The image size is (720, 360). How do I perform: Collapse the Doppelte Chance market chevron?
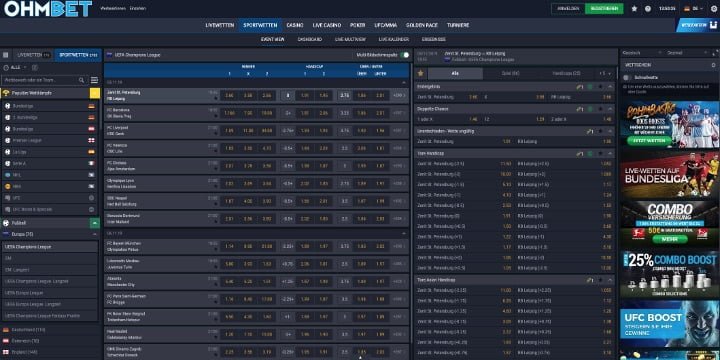(x=610, y=109)
